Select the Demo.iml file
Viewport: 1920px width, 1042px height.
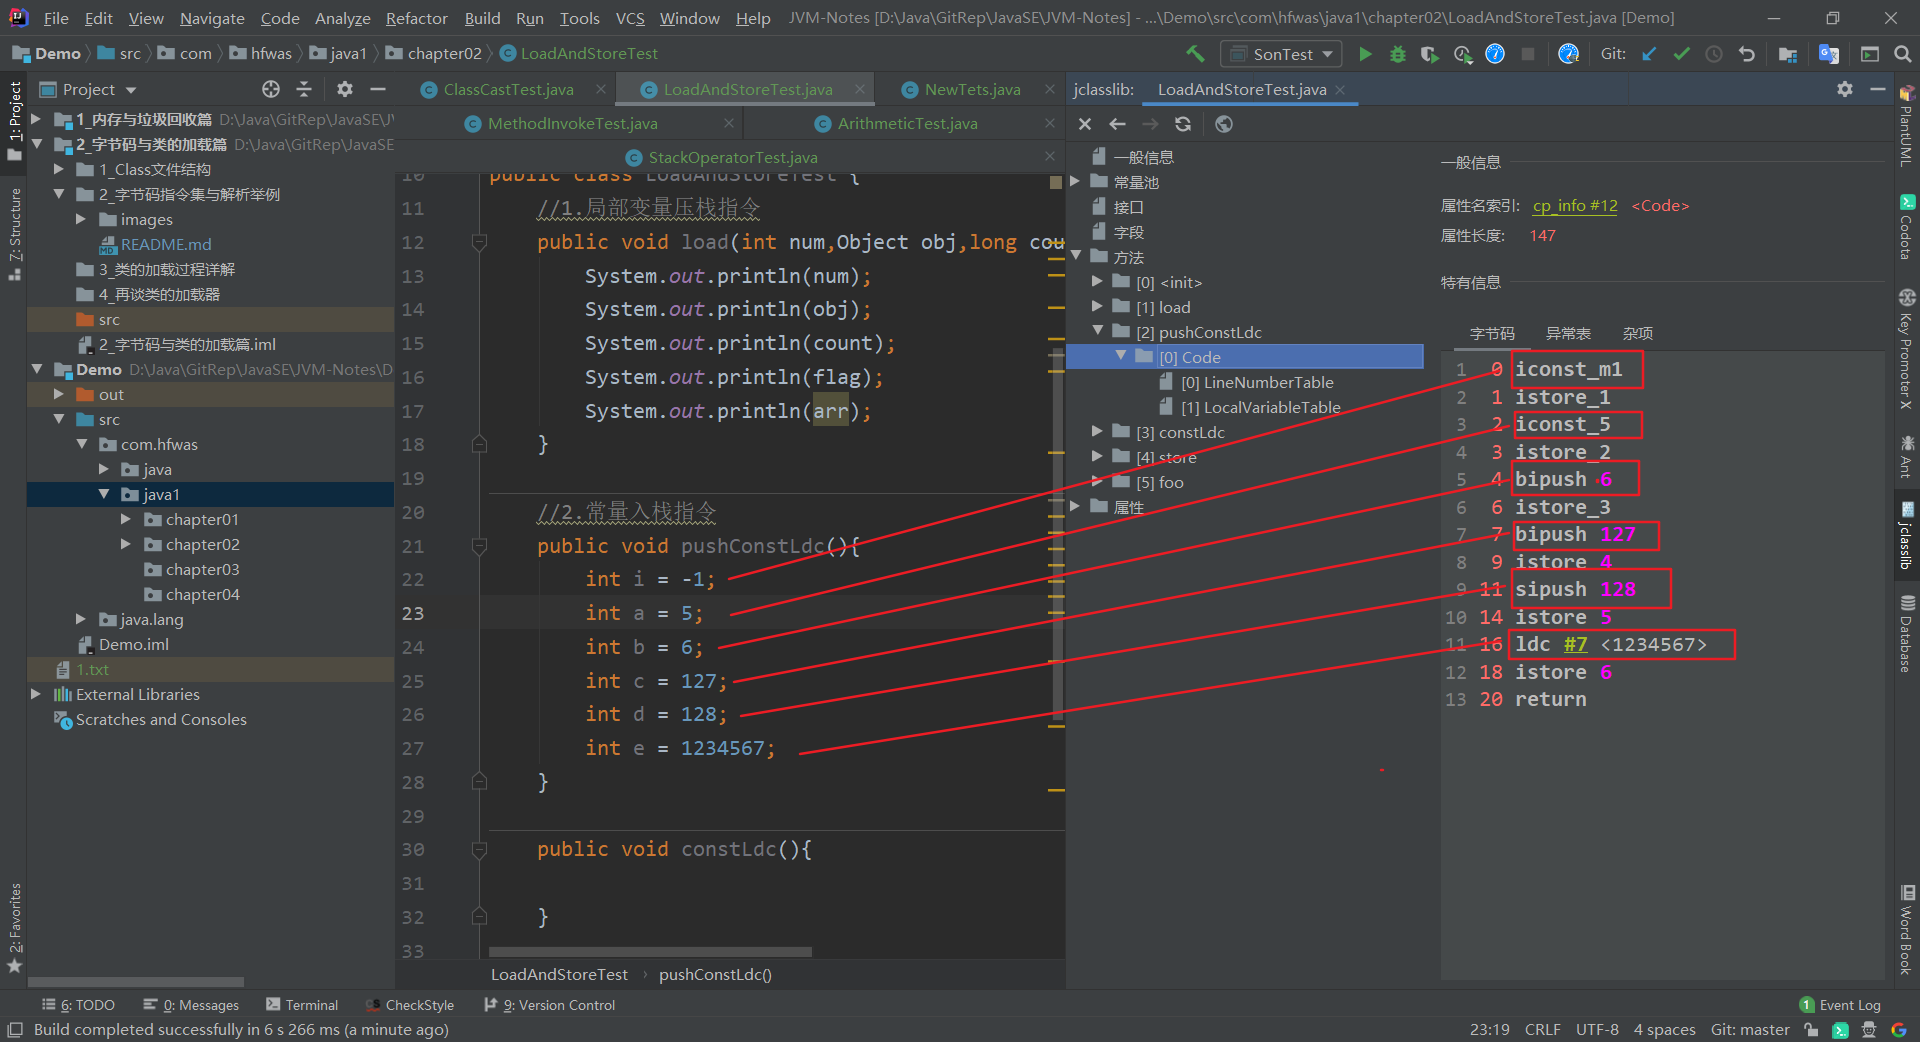point(133,644)
